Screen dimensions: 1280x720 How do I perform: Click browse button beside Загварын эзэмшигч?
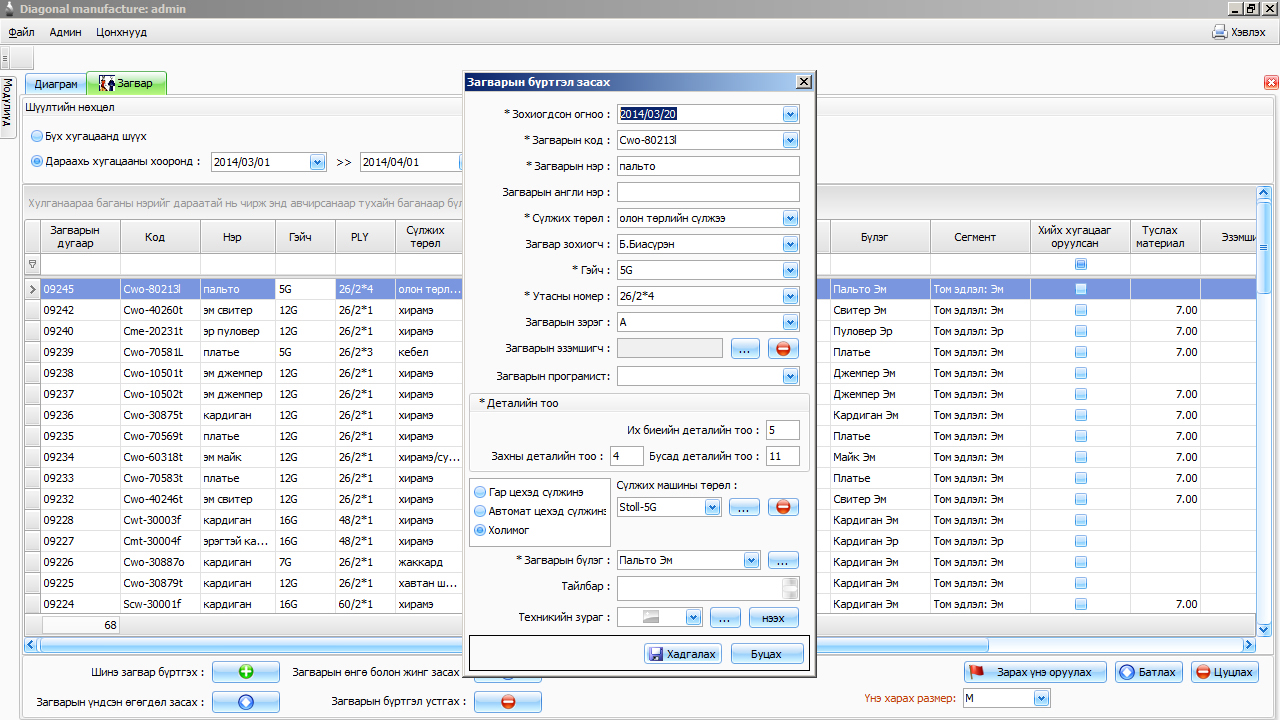tap(745, 349)
